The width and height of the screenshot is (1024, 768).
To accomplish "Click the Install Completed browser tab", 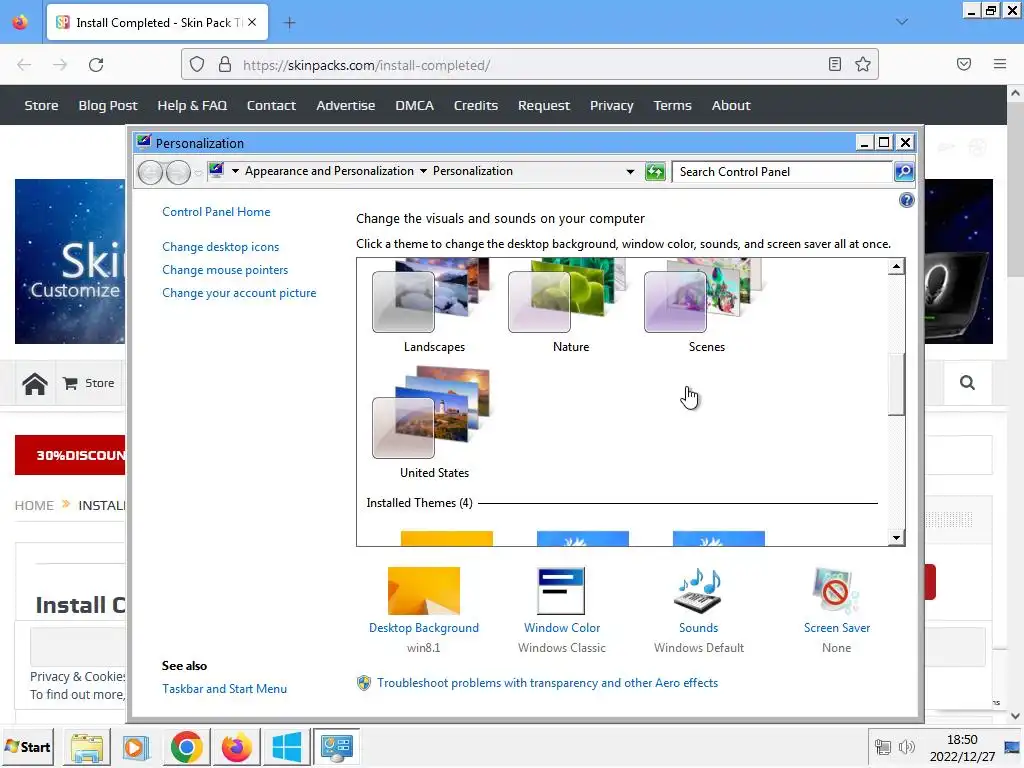I will coord(157,23).
